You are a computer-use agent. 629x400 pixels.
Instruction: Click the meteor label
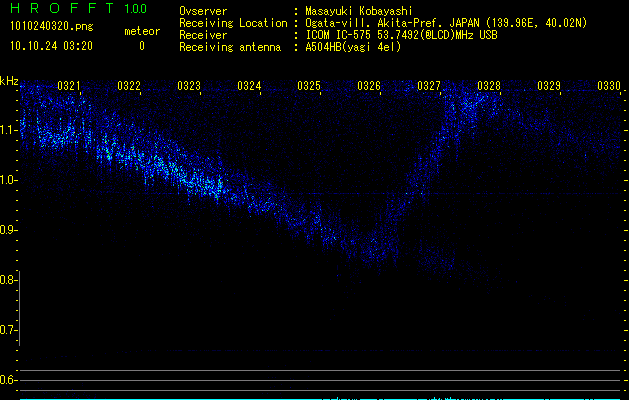pyautogui.click(x=142, y=31)
